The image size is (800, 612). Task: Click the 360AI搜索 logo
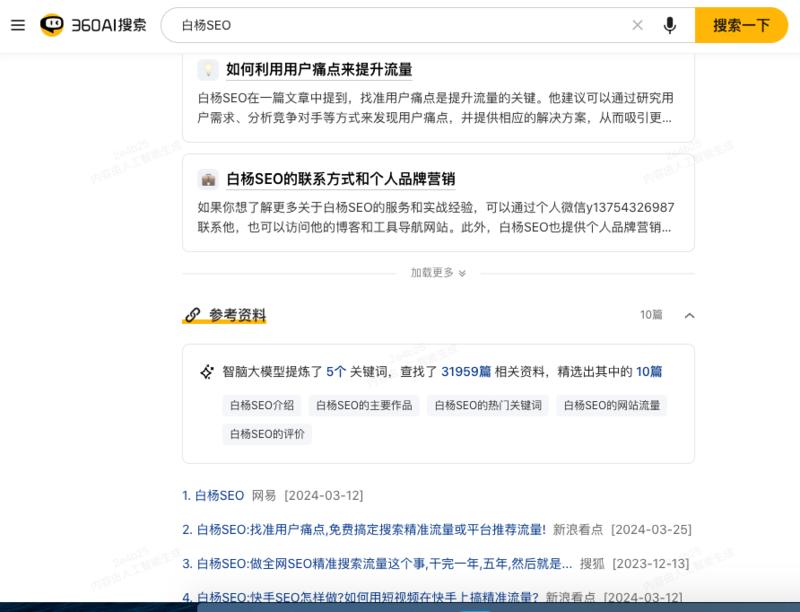click(93, 25)
